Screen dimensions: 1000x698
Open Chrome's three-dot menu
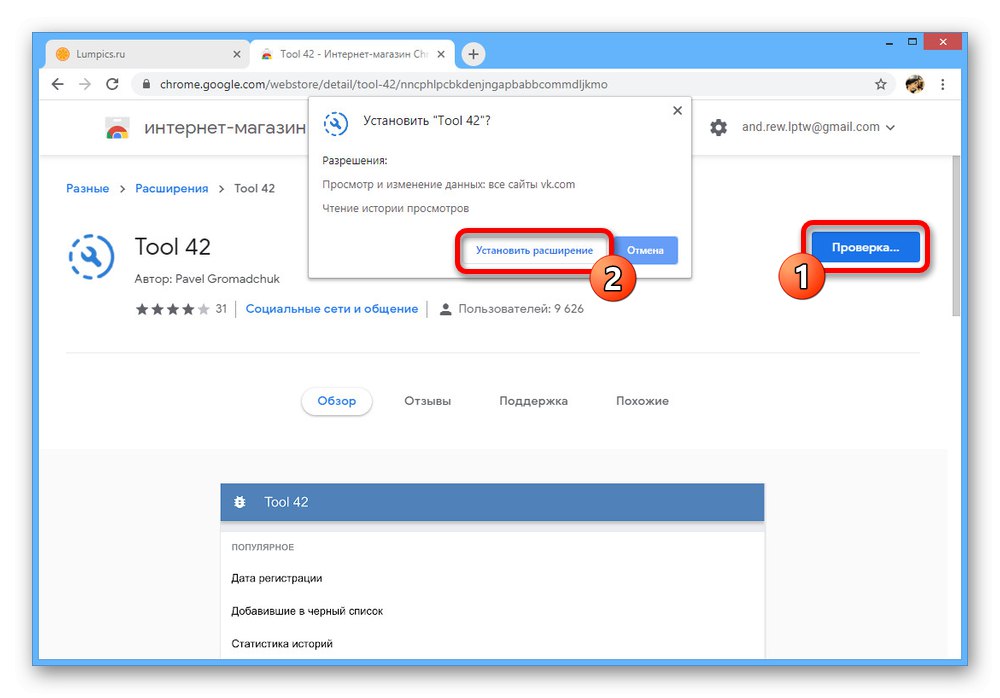point(943,84)
